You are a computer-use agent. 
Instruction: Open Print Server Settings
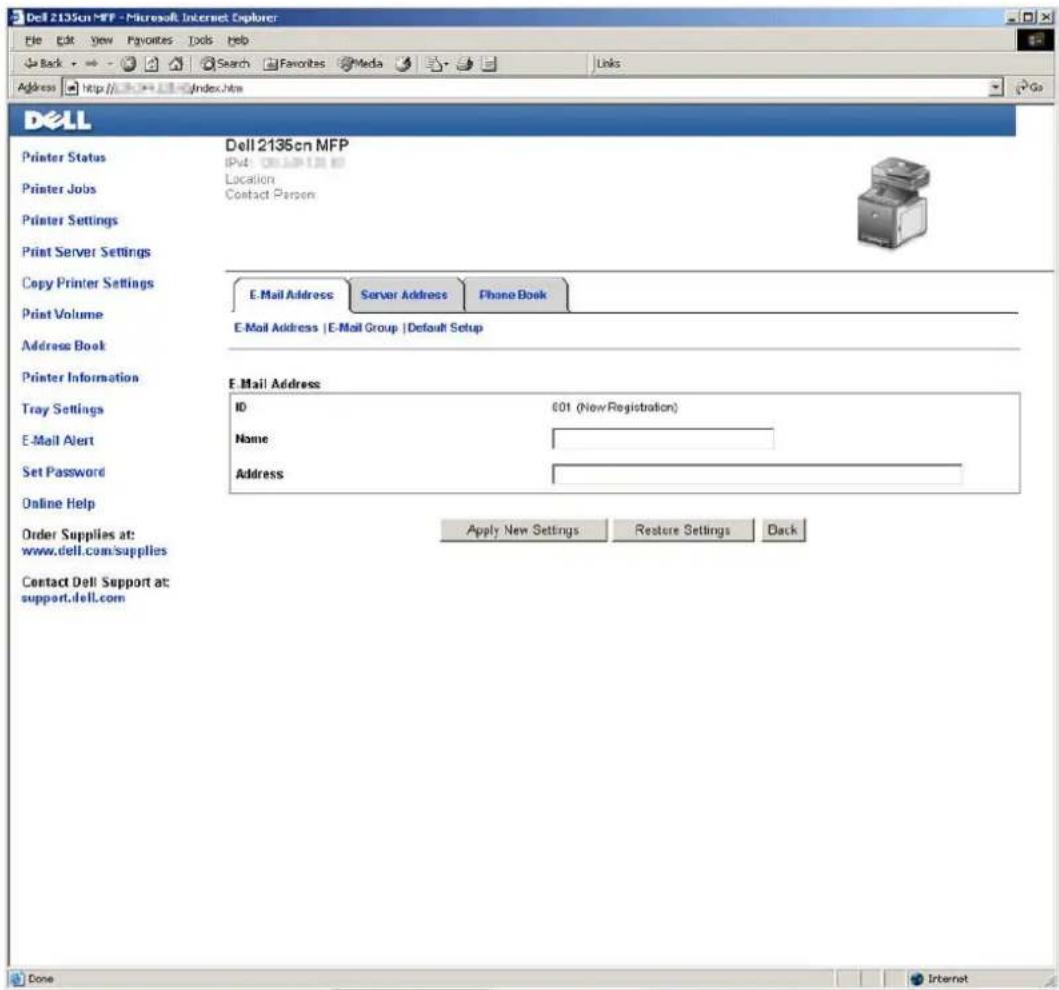[x=86, y=252]
